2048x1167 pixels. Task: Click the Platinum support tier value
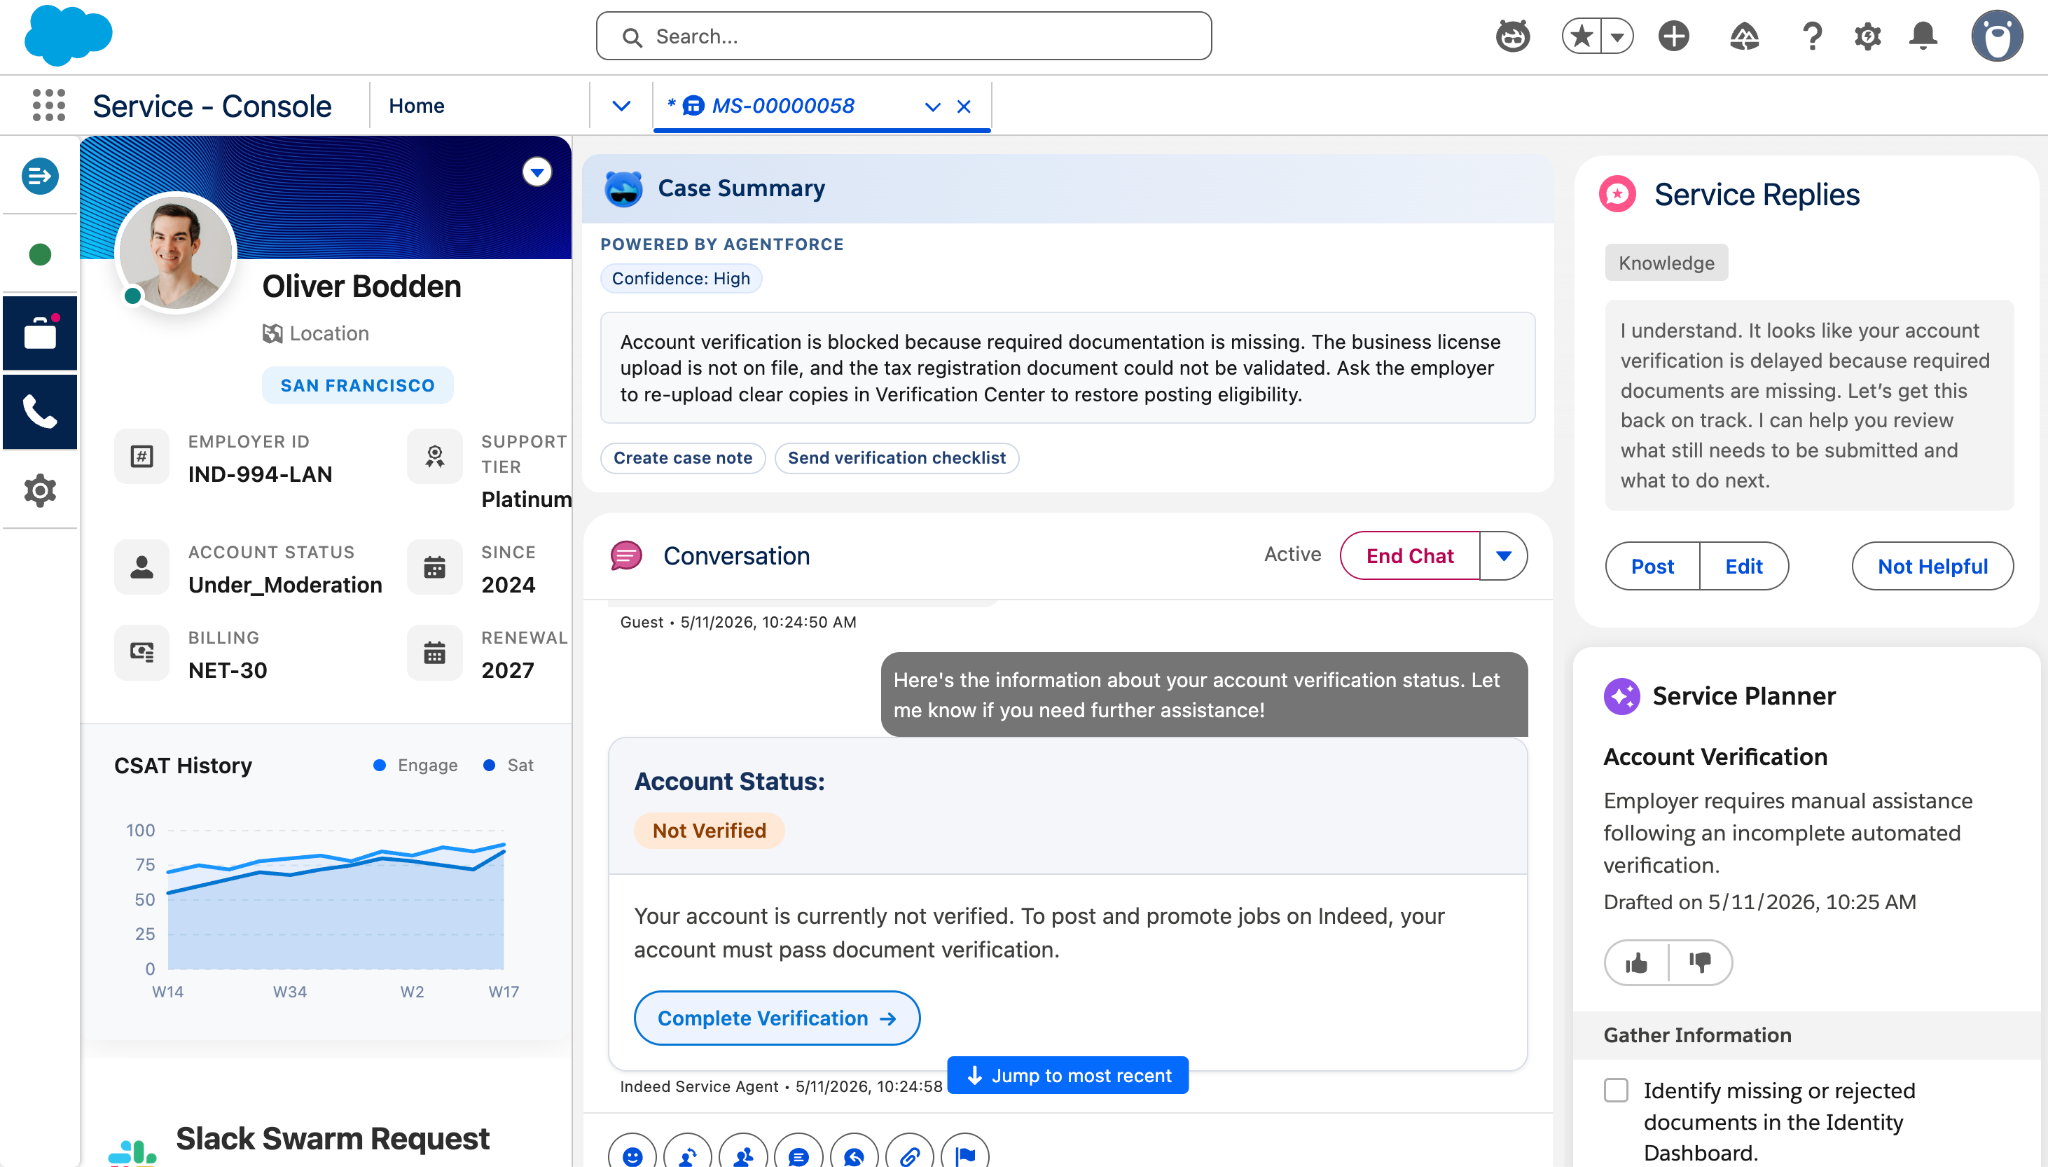pos(526,499)
